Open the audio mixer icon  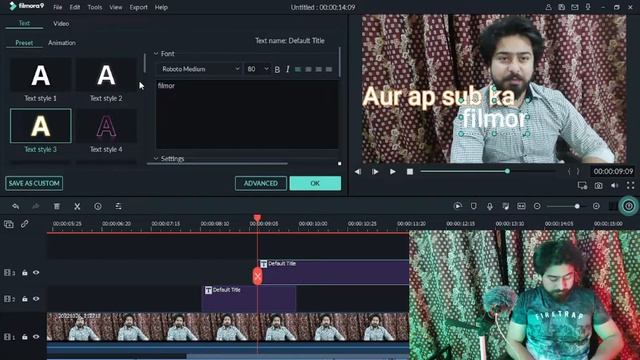pos(505,207)
